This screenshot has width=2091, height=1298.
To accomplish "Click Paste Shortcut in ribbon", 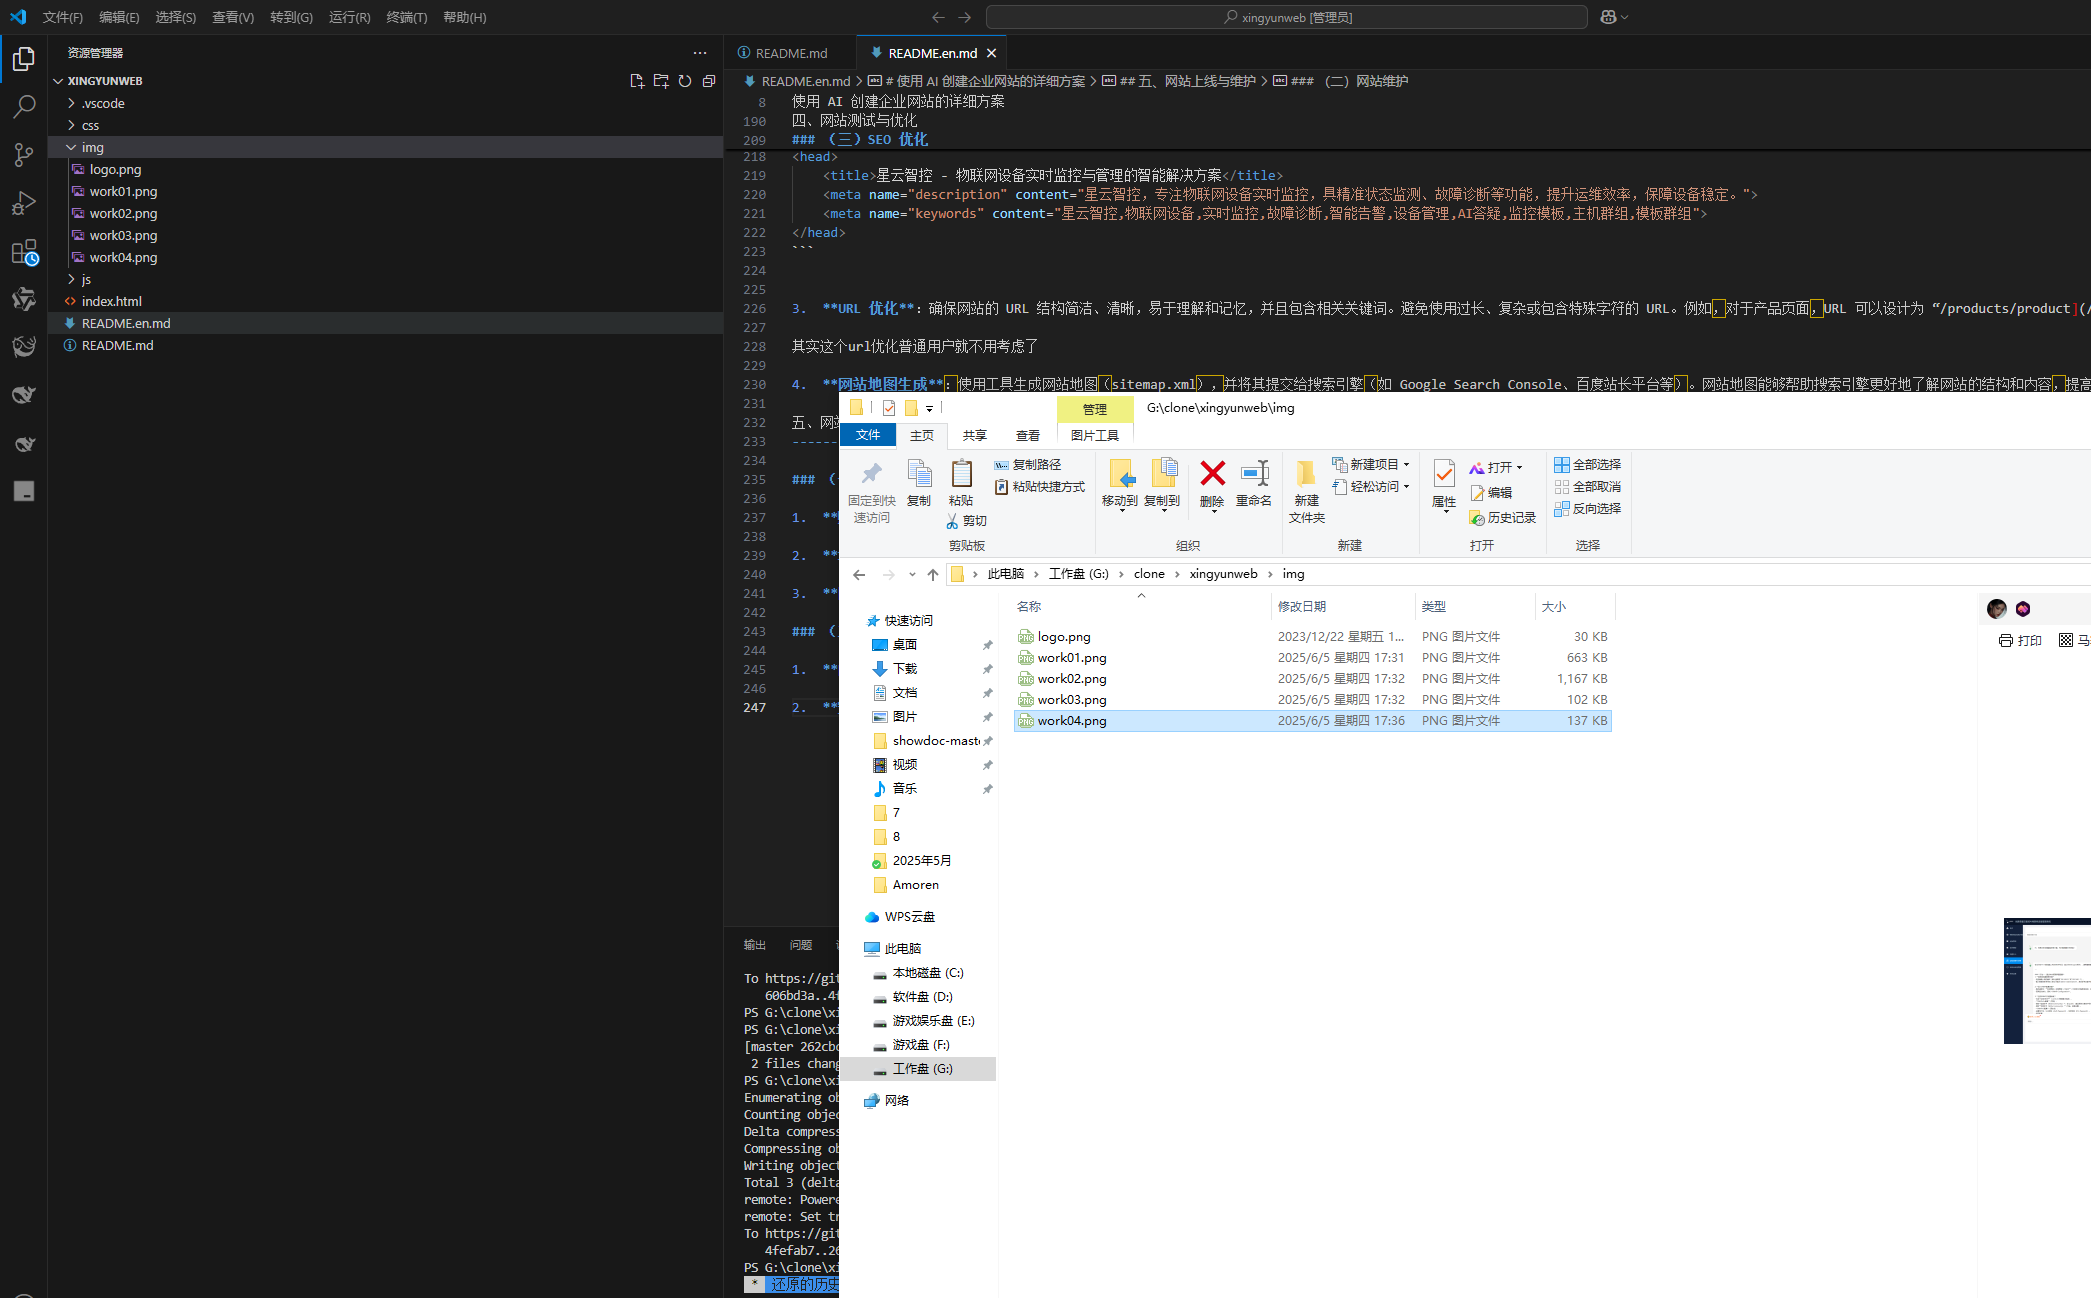I will coord(1039,487).
